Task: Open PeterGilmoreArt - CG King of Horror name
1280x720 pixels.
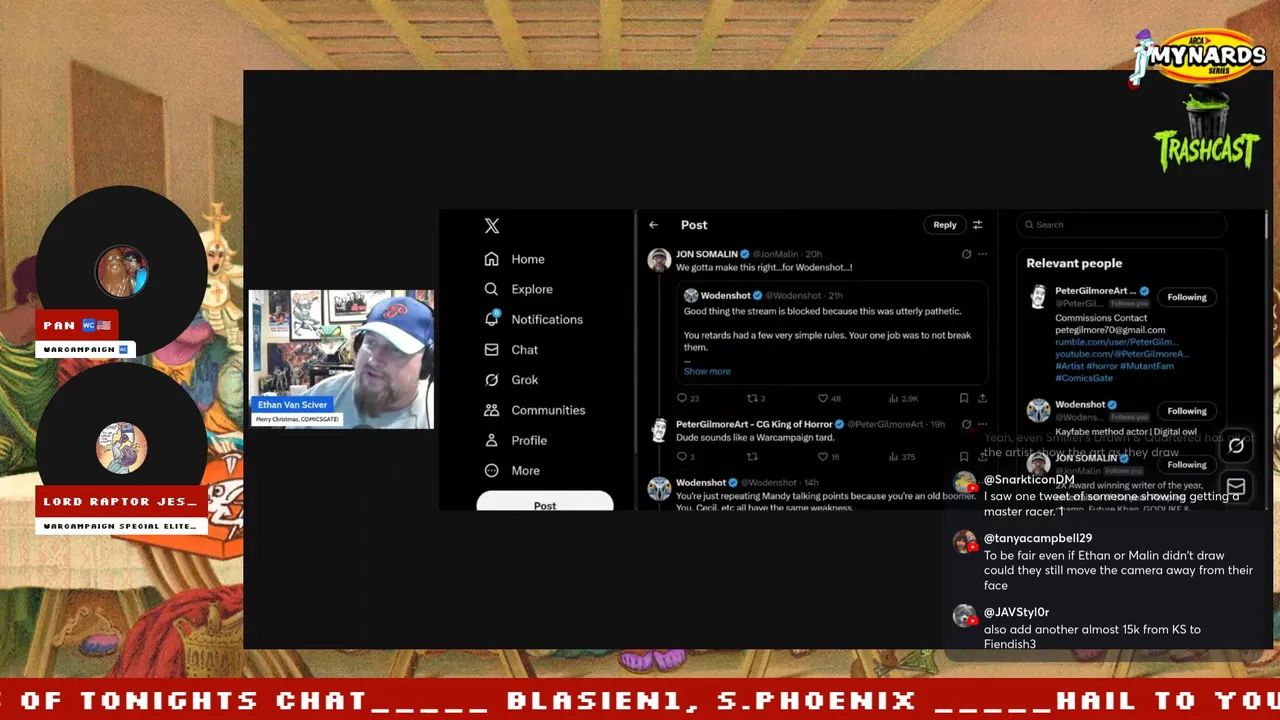Action: point(754,424)
